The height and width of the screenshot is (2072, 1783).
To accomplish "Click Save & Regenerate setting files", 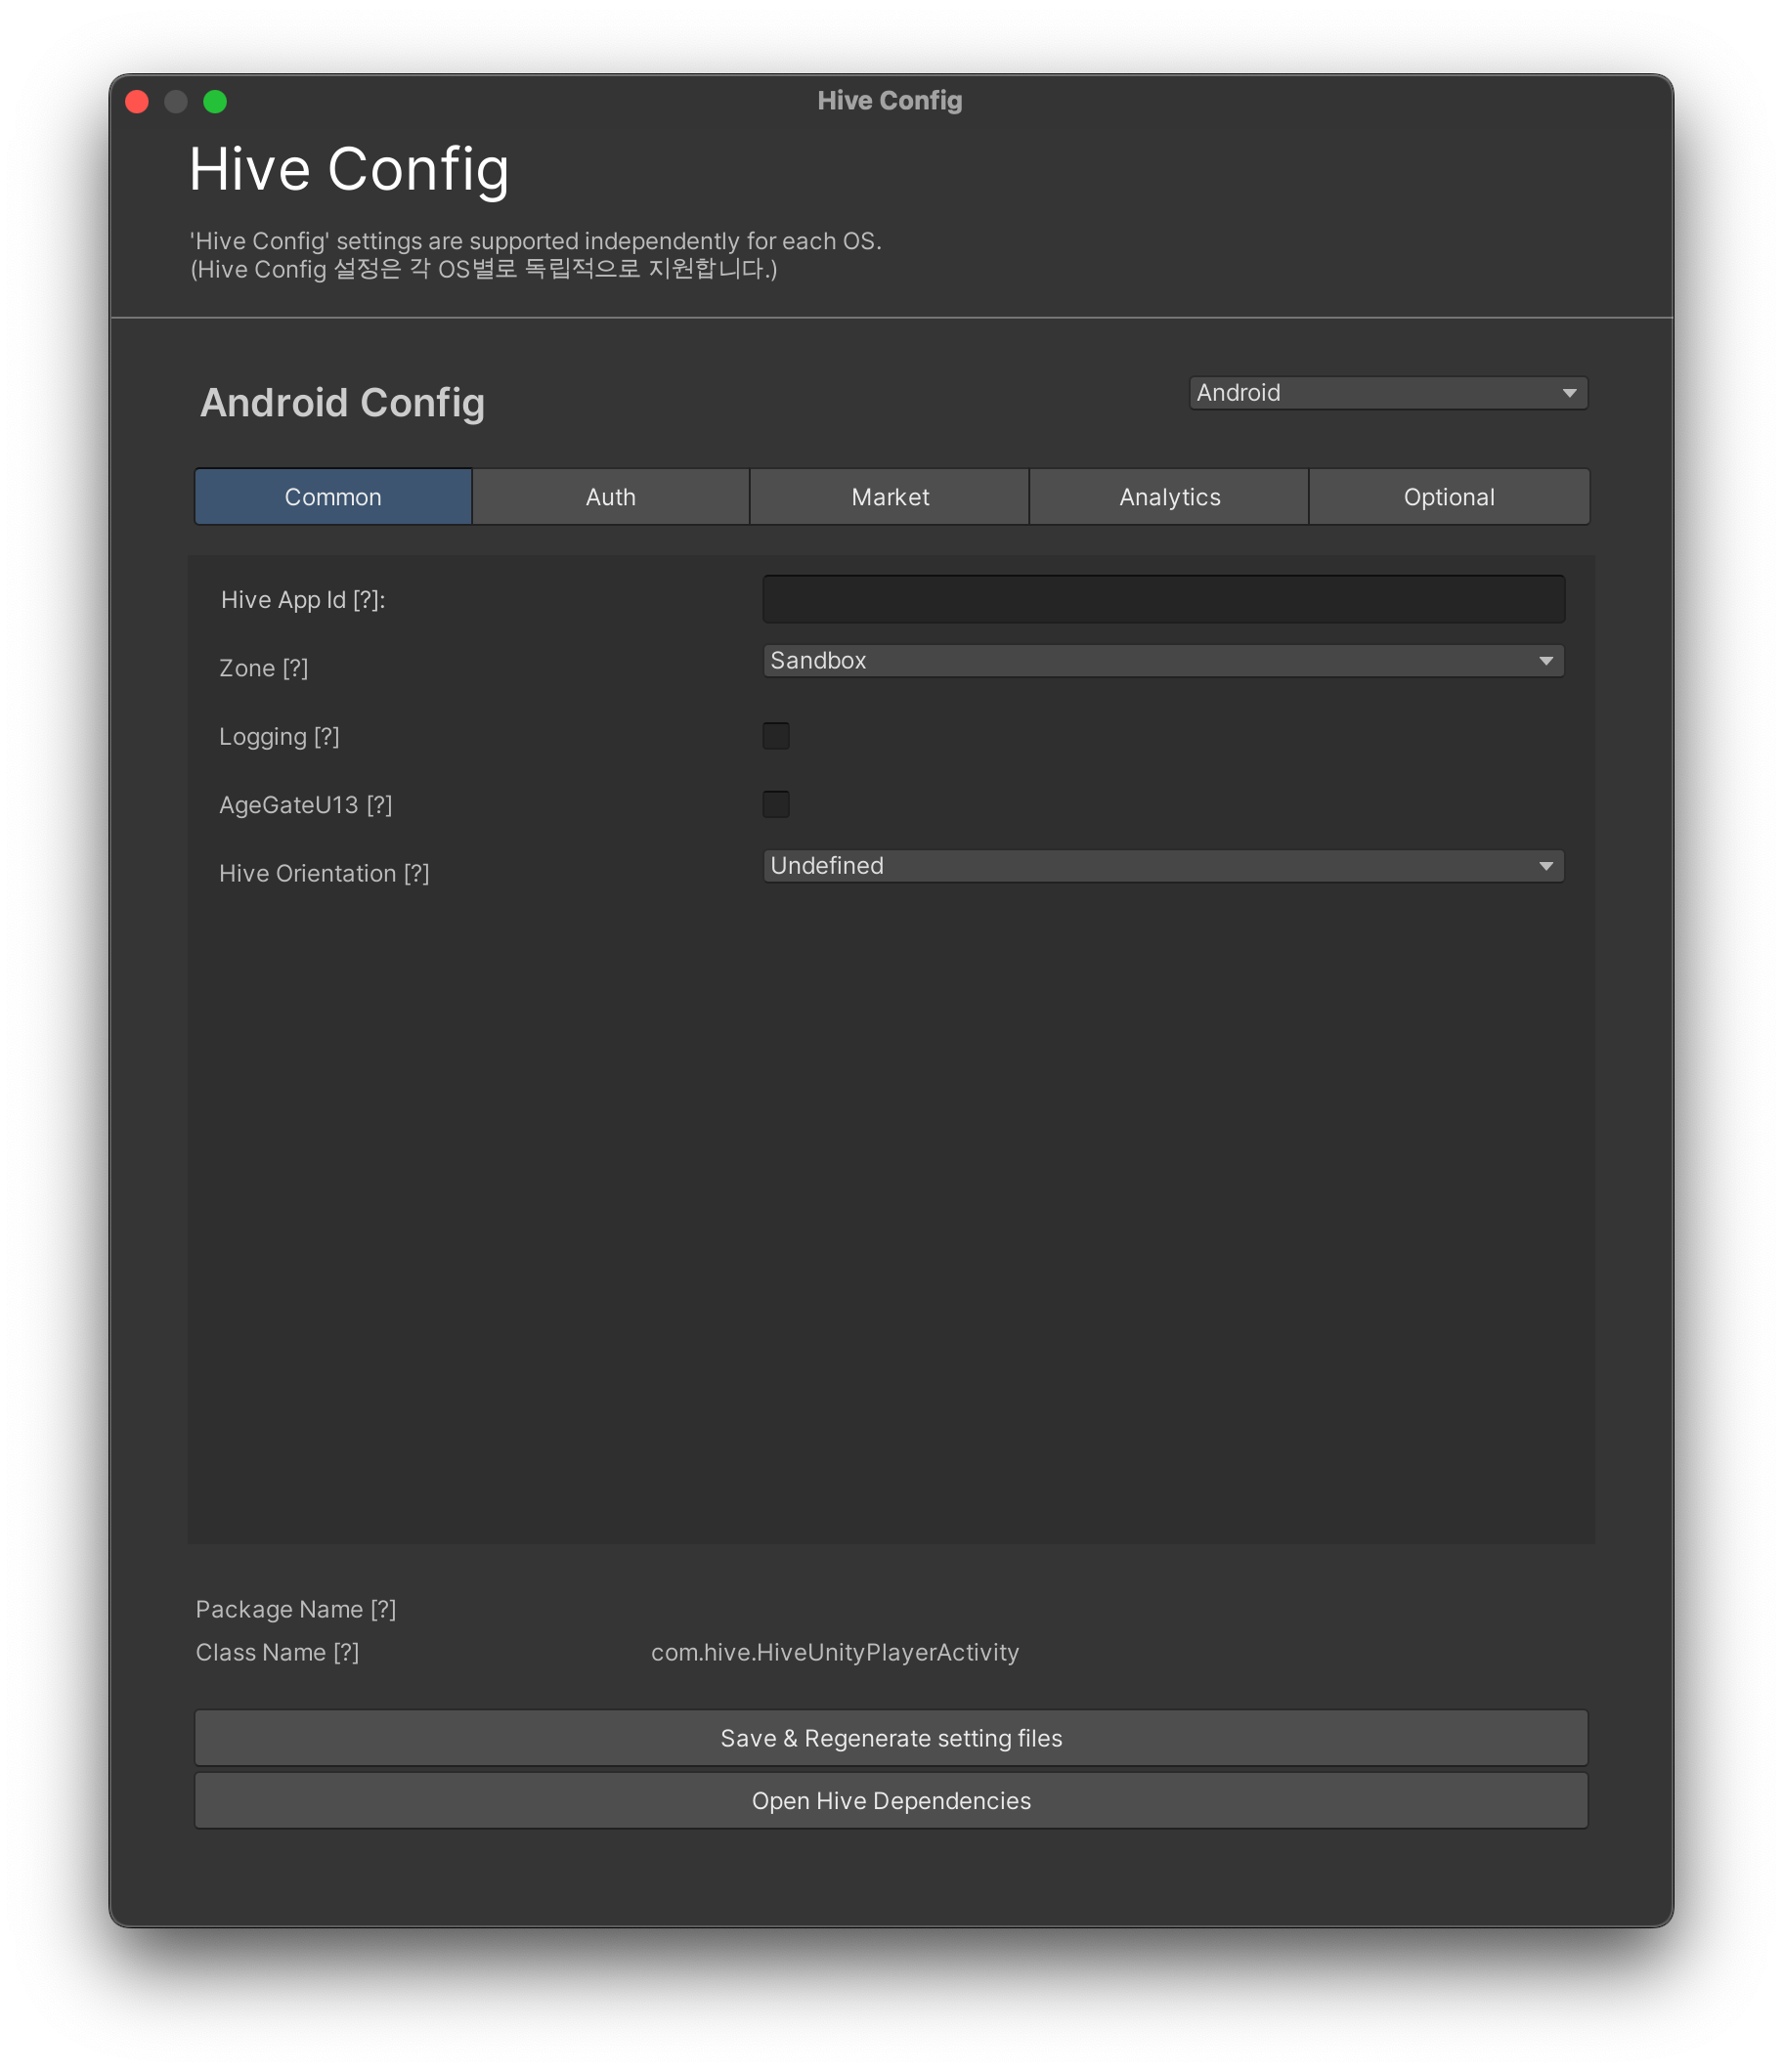I will click(x=890, y=1738).
